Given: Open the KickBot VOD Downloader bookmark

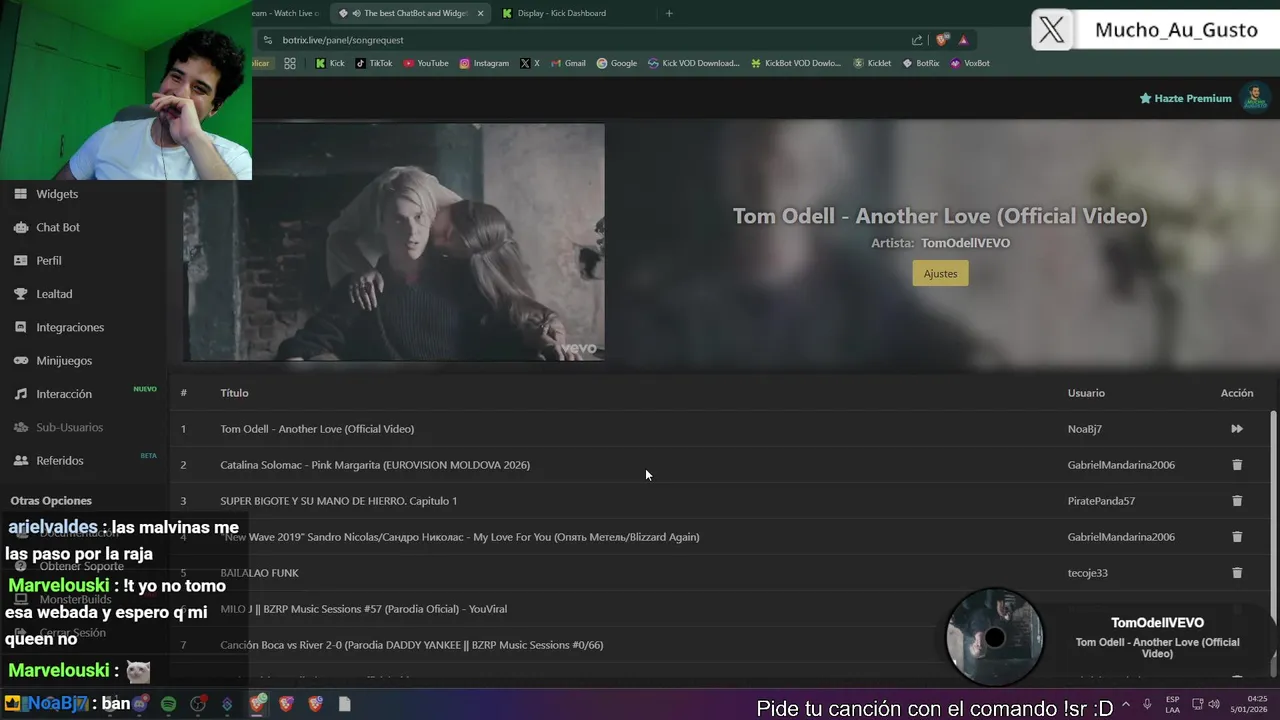Looking at the screenshot, I should (796, 63).
